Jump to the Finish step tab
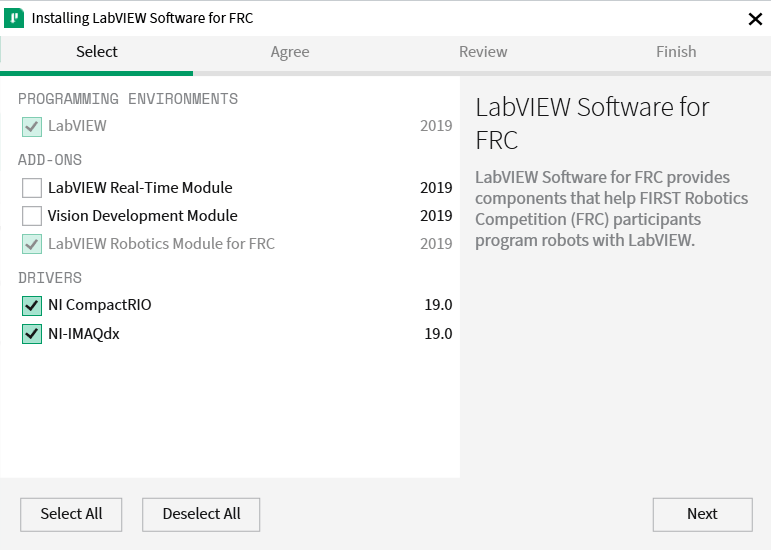 point(676,52)
